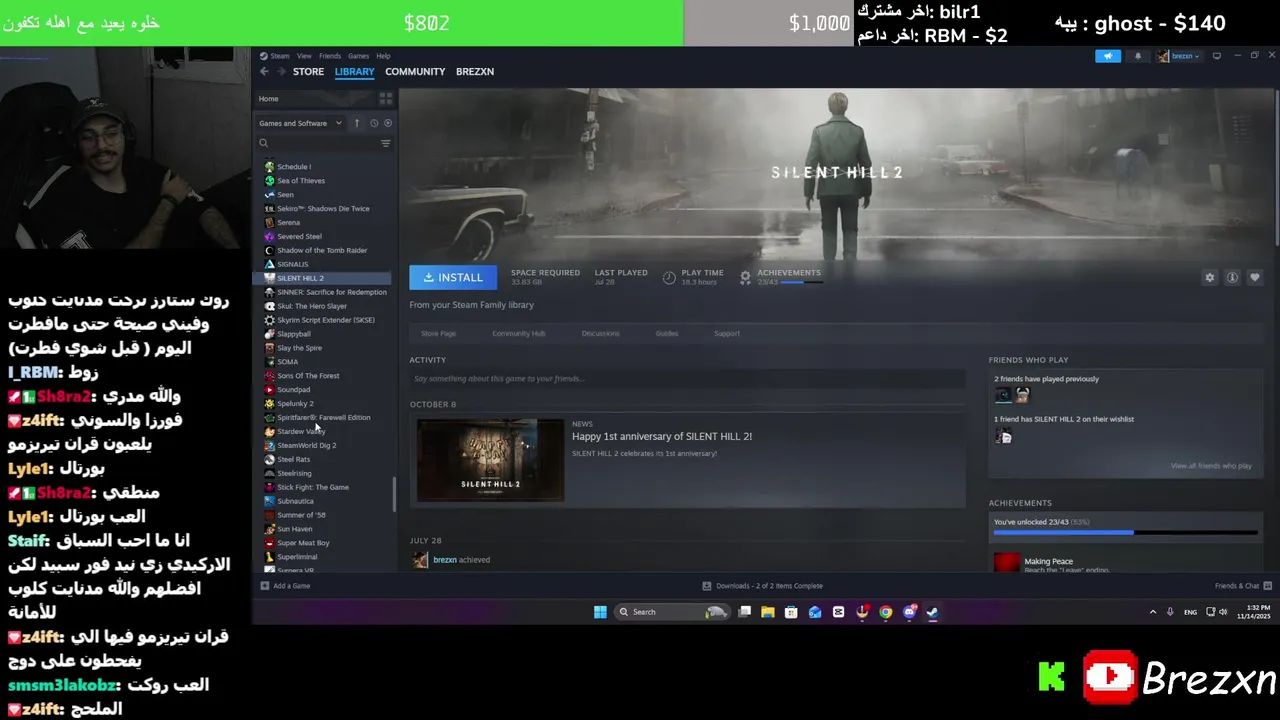Expand the brezxn account dropdown
The width and height of the screenshot is (1280, 720).
pos(1179,56)
